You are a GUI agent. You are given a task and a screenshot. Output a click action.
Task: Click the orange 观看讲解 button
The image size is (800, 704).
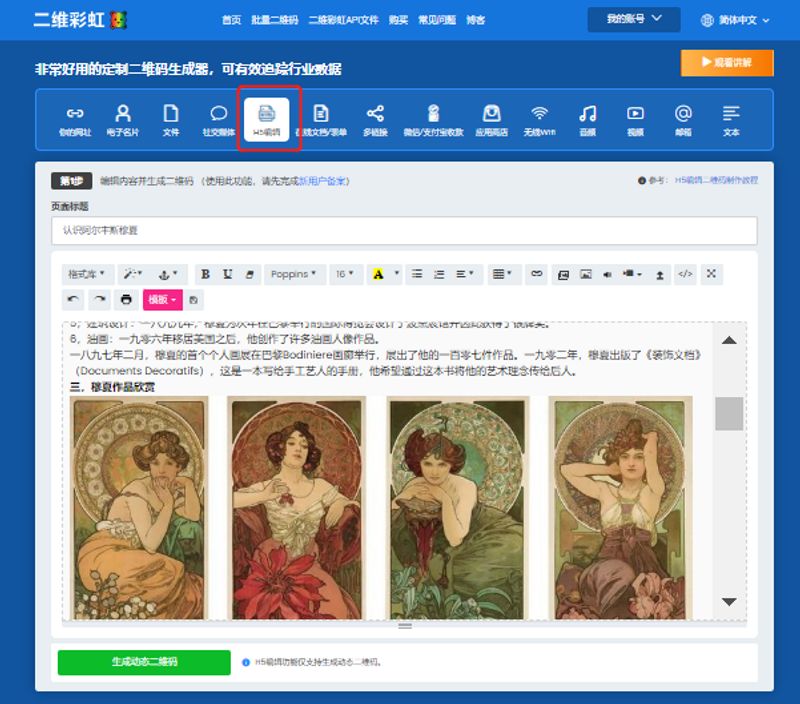point(727,63)
